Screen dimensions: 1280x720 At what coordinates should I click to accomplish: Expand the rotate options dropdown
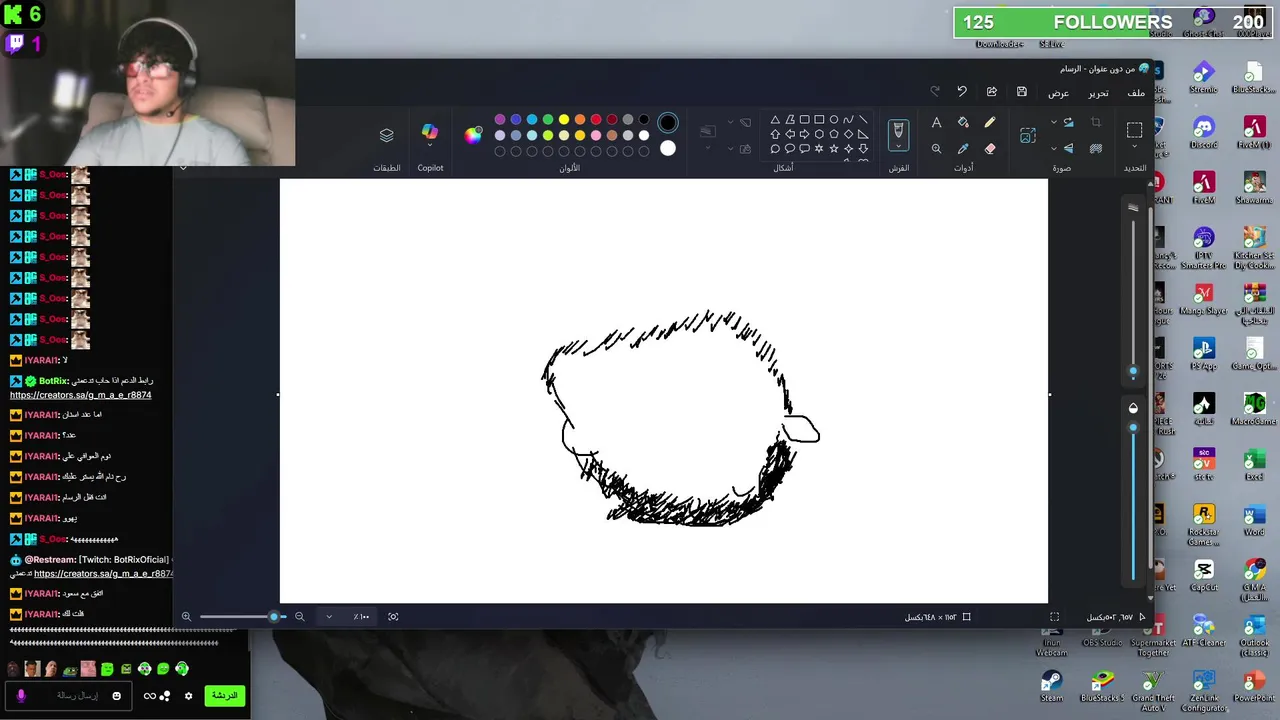coord(1054,122)
